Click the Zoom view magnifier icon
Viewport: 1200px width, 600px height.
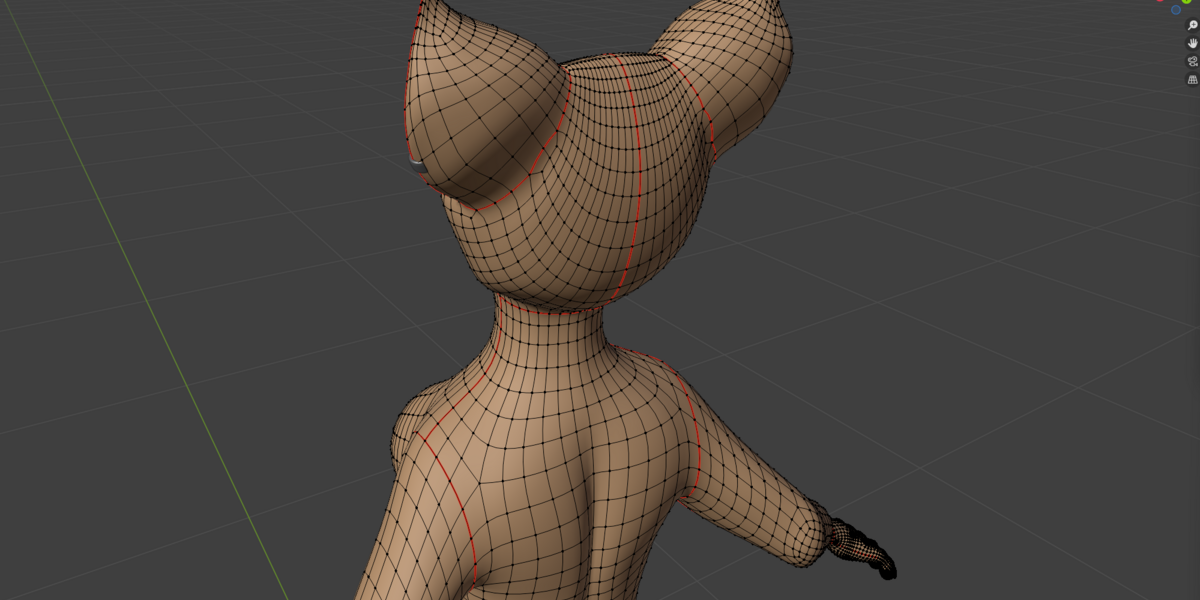[1192, 25]
